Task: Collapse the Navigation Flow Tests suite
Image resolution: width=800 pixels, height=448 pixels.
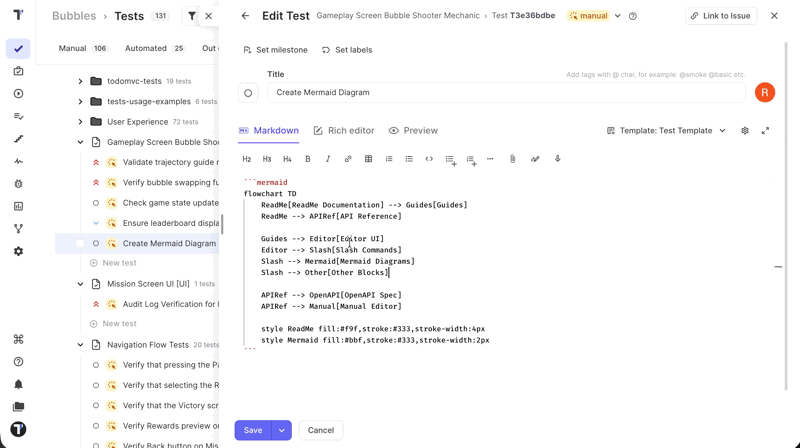Action: click(80, 345)
